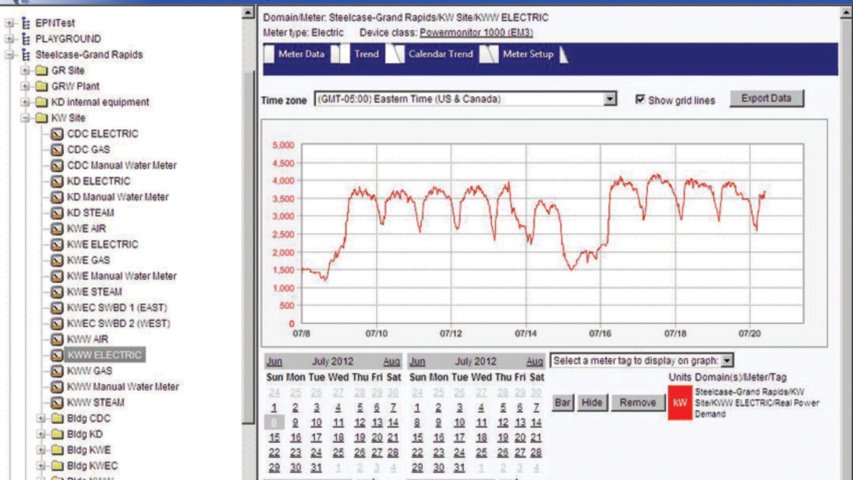Select July 20 in the right calendar

(520, 438)
